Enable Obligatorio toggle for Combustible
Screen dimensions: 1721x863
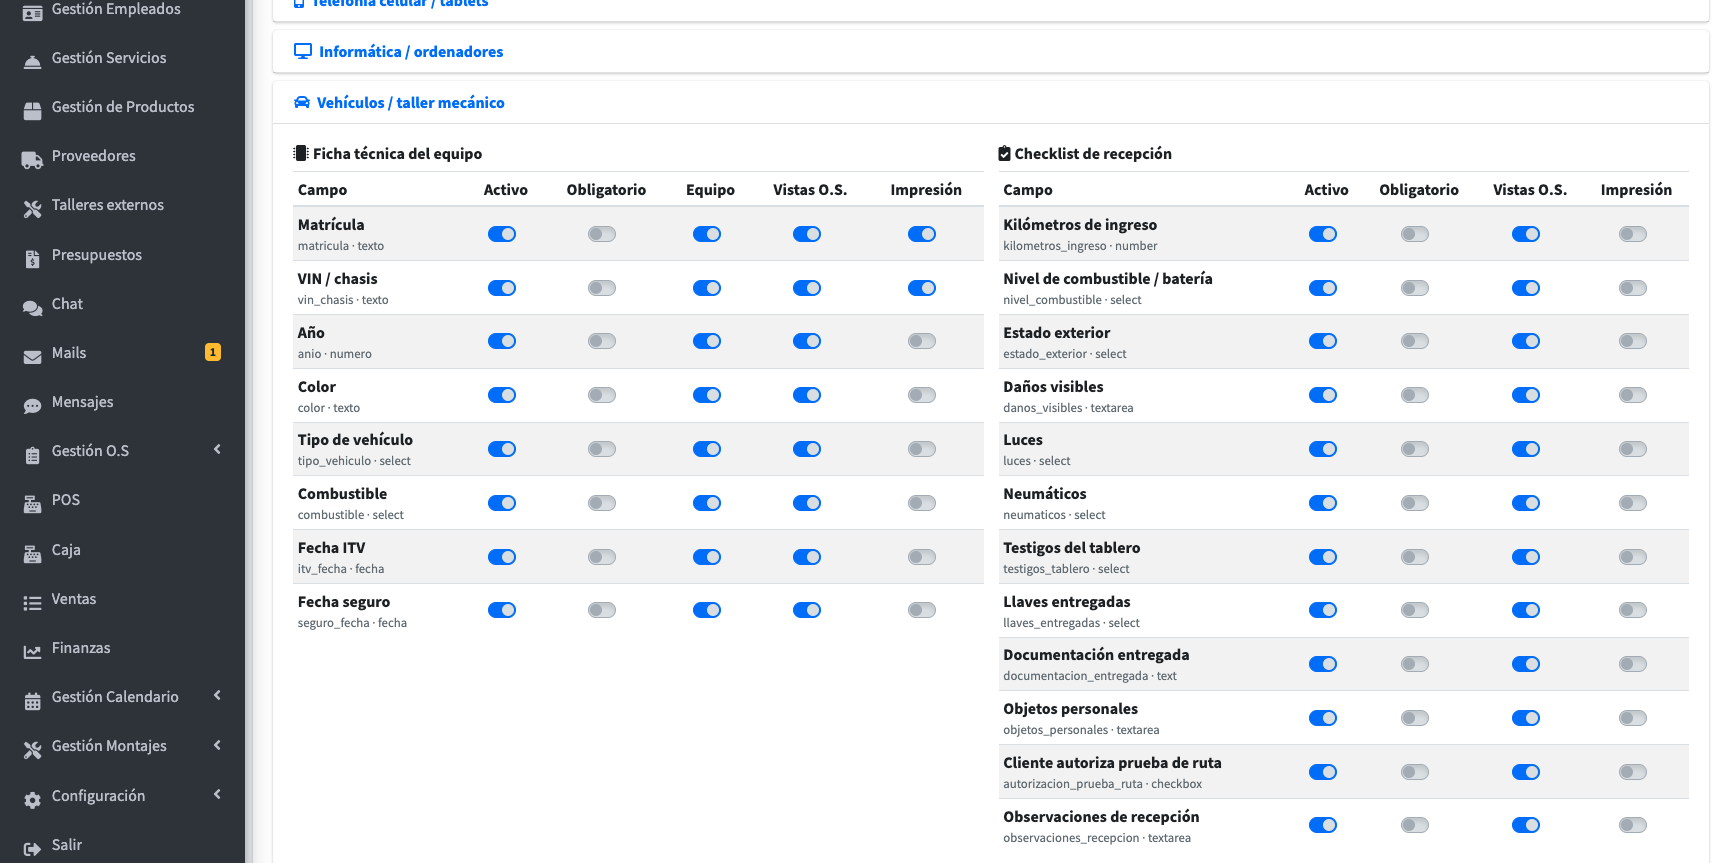[x=602, y=503]
